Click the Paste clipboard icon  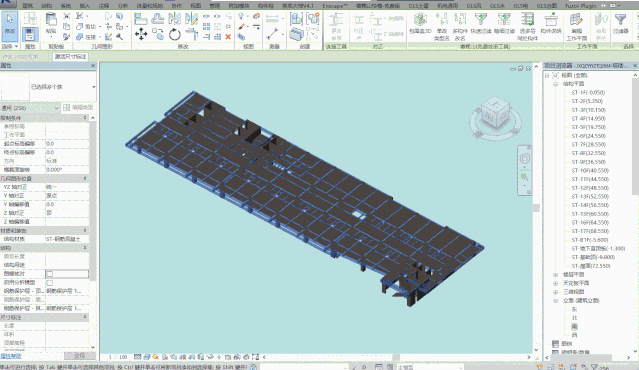click(x=51, y=23)
